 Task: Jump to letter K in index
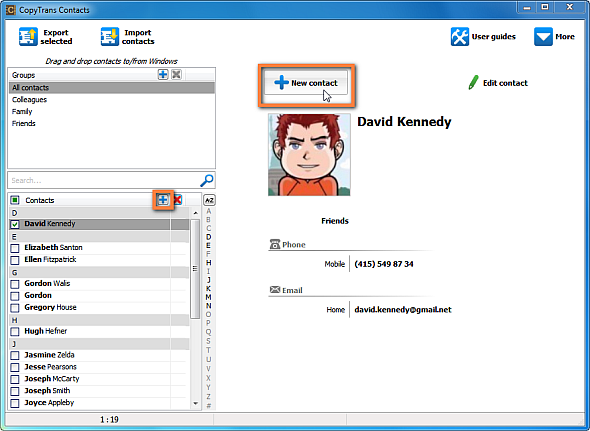point(208,289)
